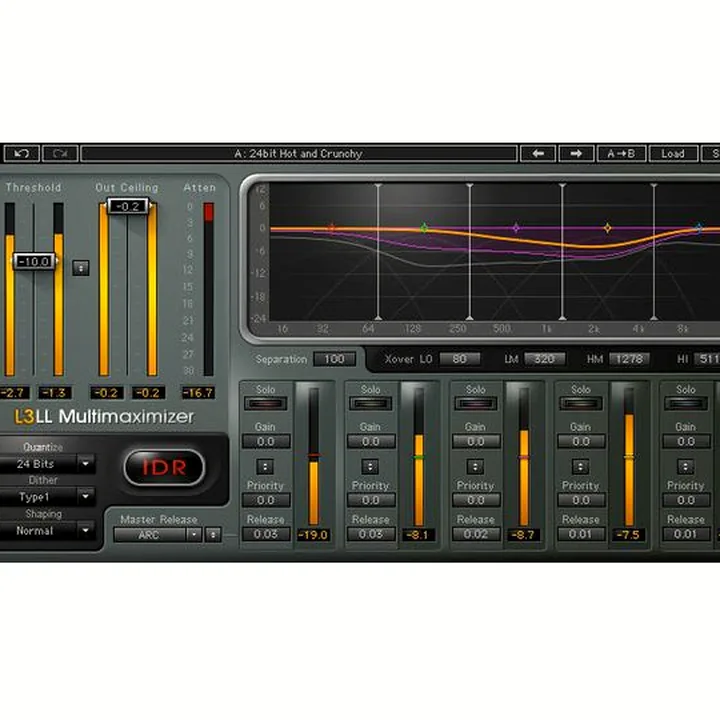Go to previous preset with left arrow
This screenshot has height=720, width=720.
[538, 154]
